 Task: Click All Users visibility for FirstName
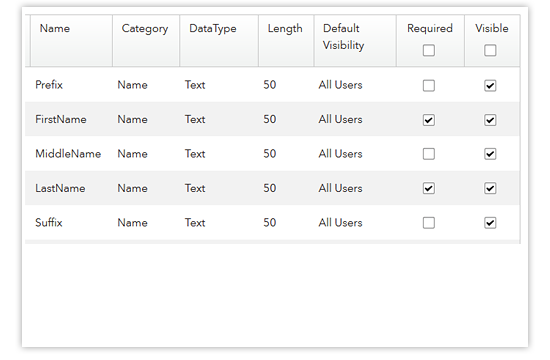coord(340,119)
